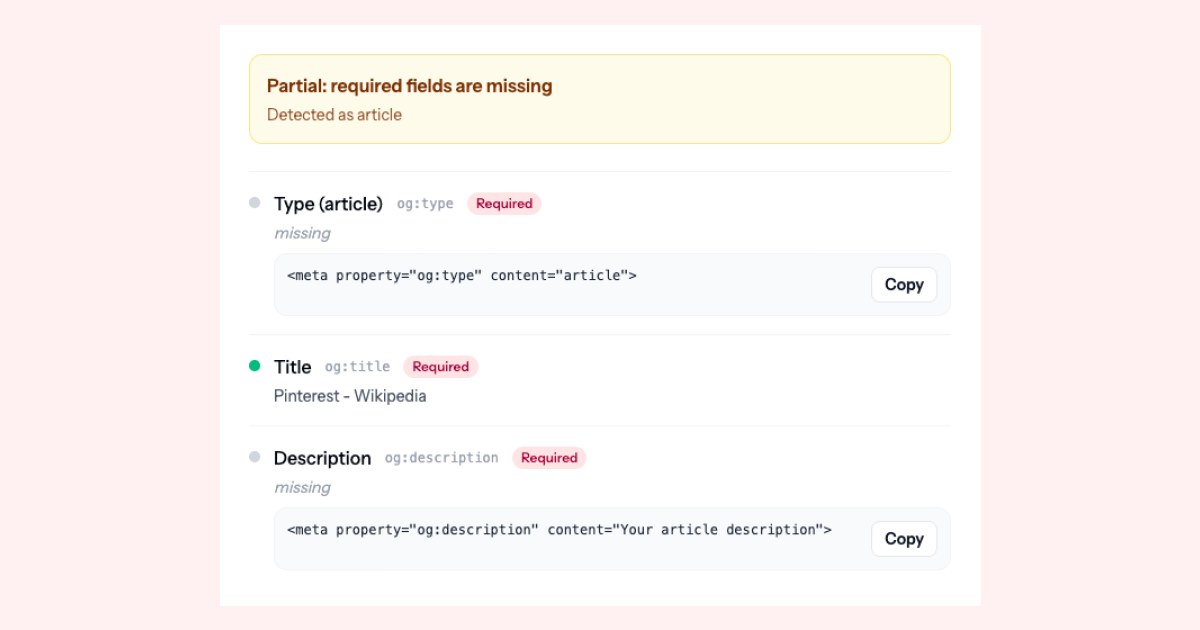The image size is (1200, 630).
Task: Click the 'missing' text under Description
Action: pos(302,487)
